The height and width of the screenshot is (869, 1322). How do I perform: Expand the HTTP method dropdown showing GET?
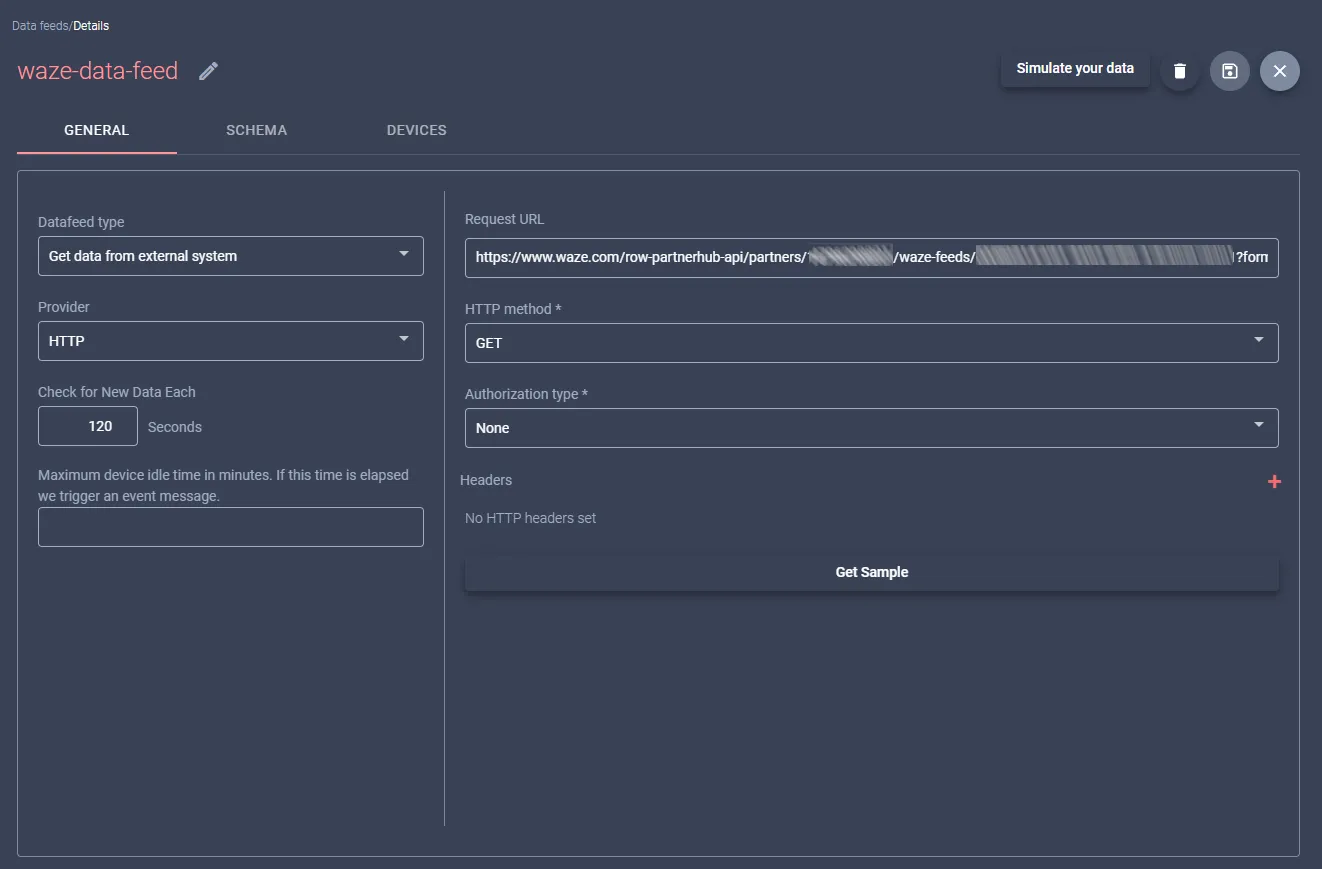872,343
